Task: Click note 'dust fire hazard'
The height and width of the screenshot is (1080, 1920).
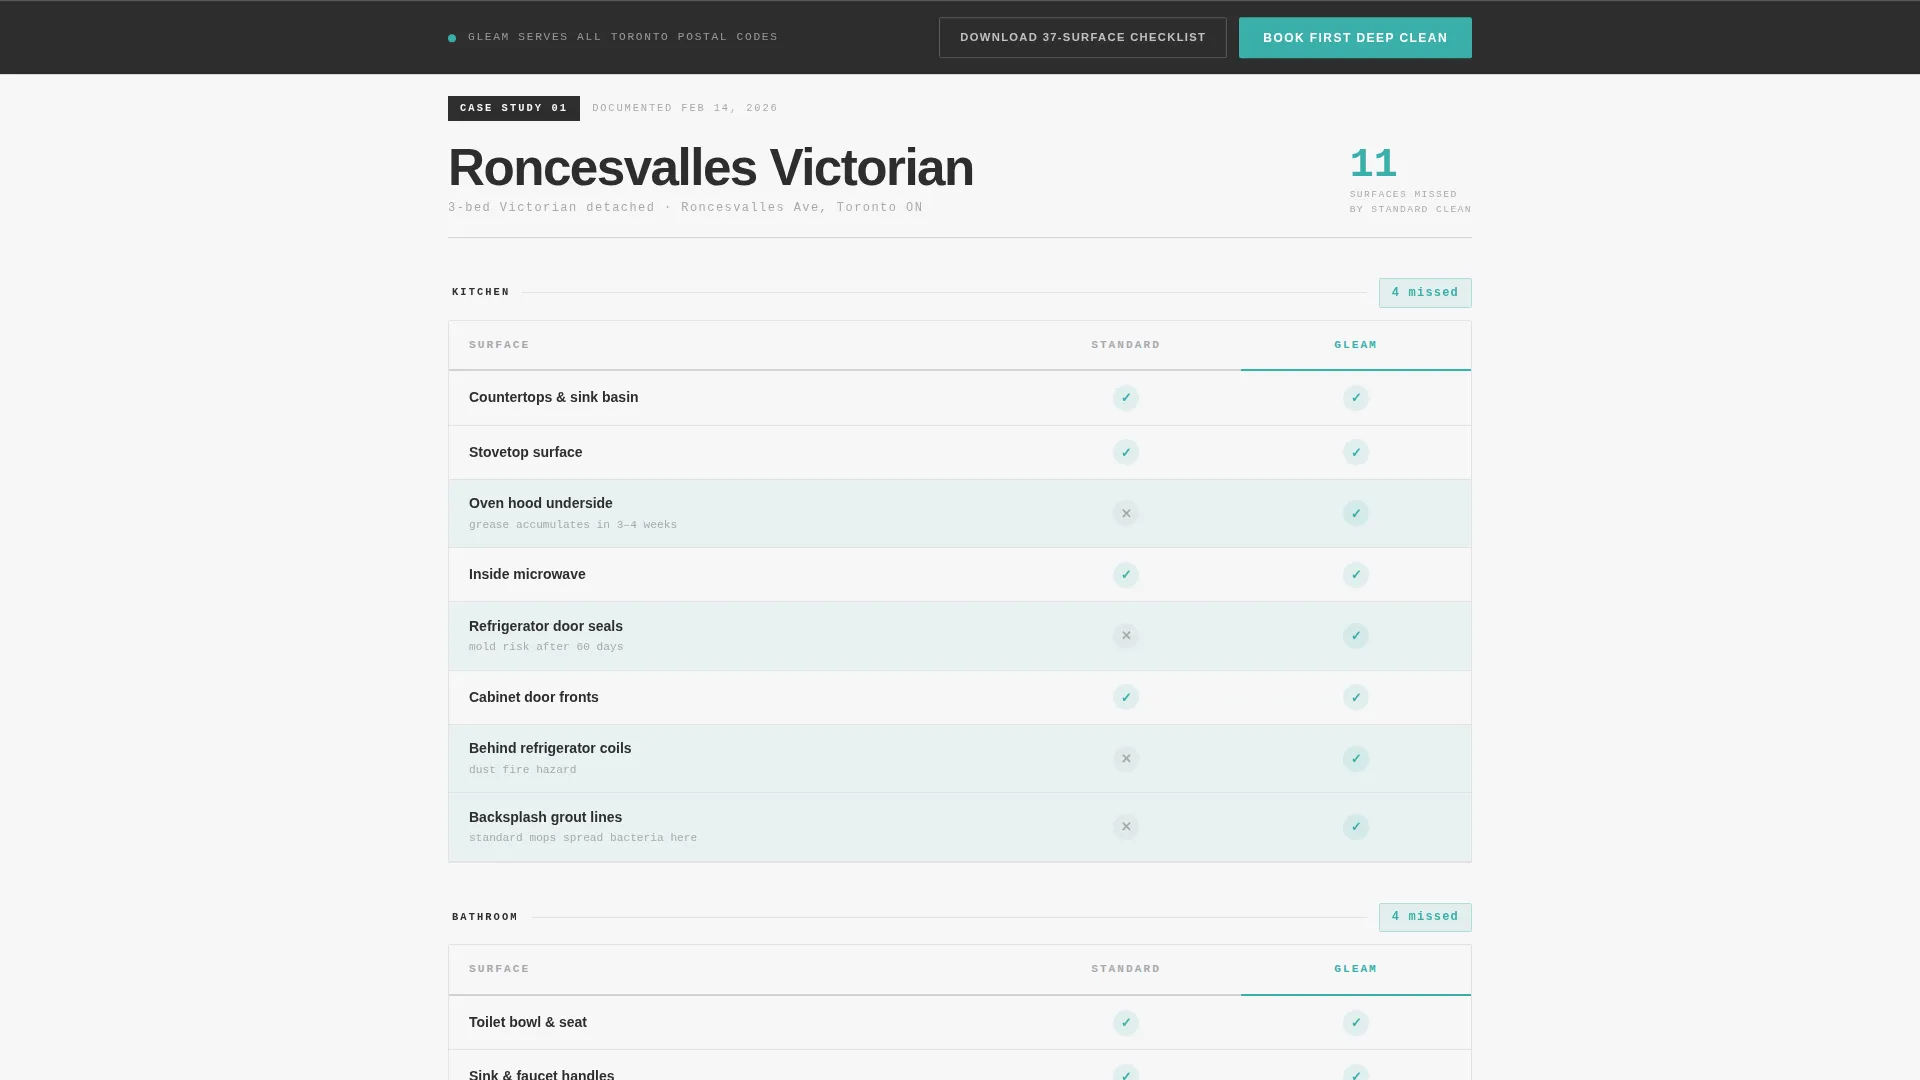Action: [523, 770]
